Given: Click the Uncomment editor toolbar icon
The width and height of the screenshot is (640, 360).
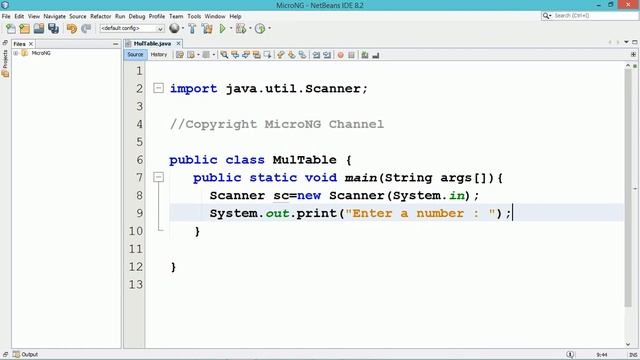Looking at the screenshot, I should [x=376, y=55].
